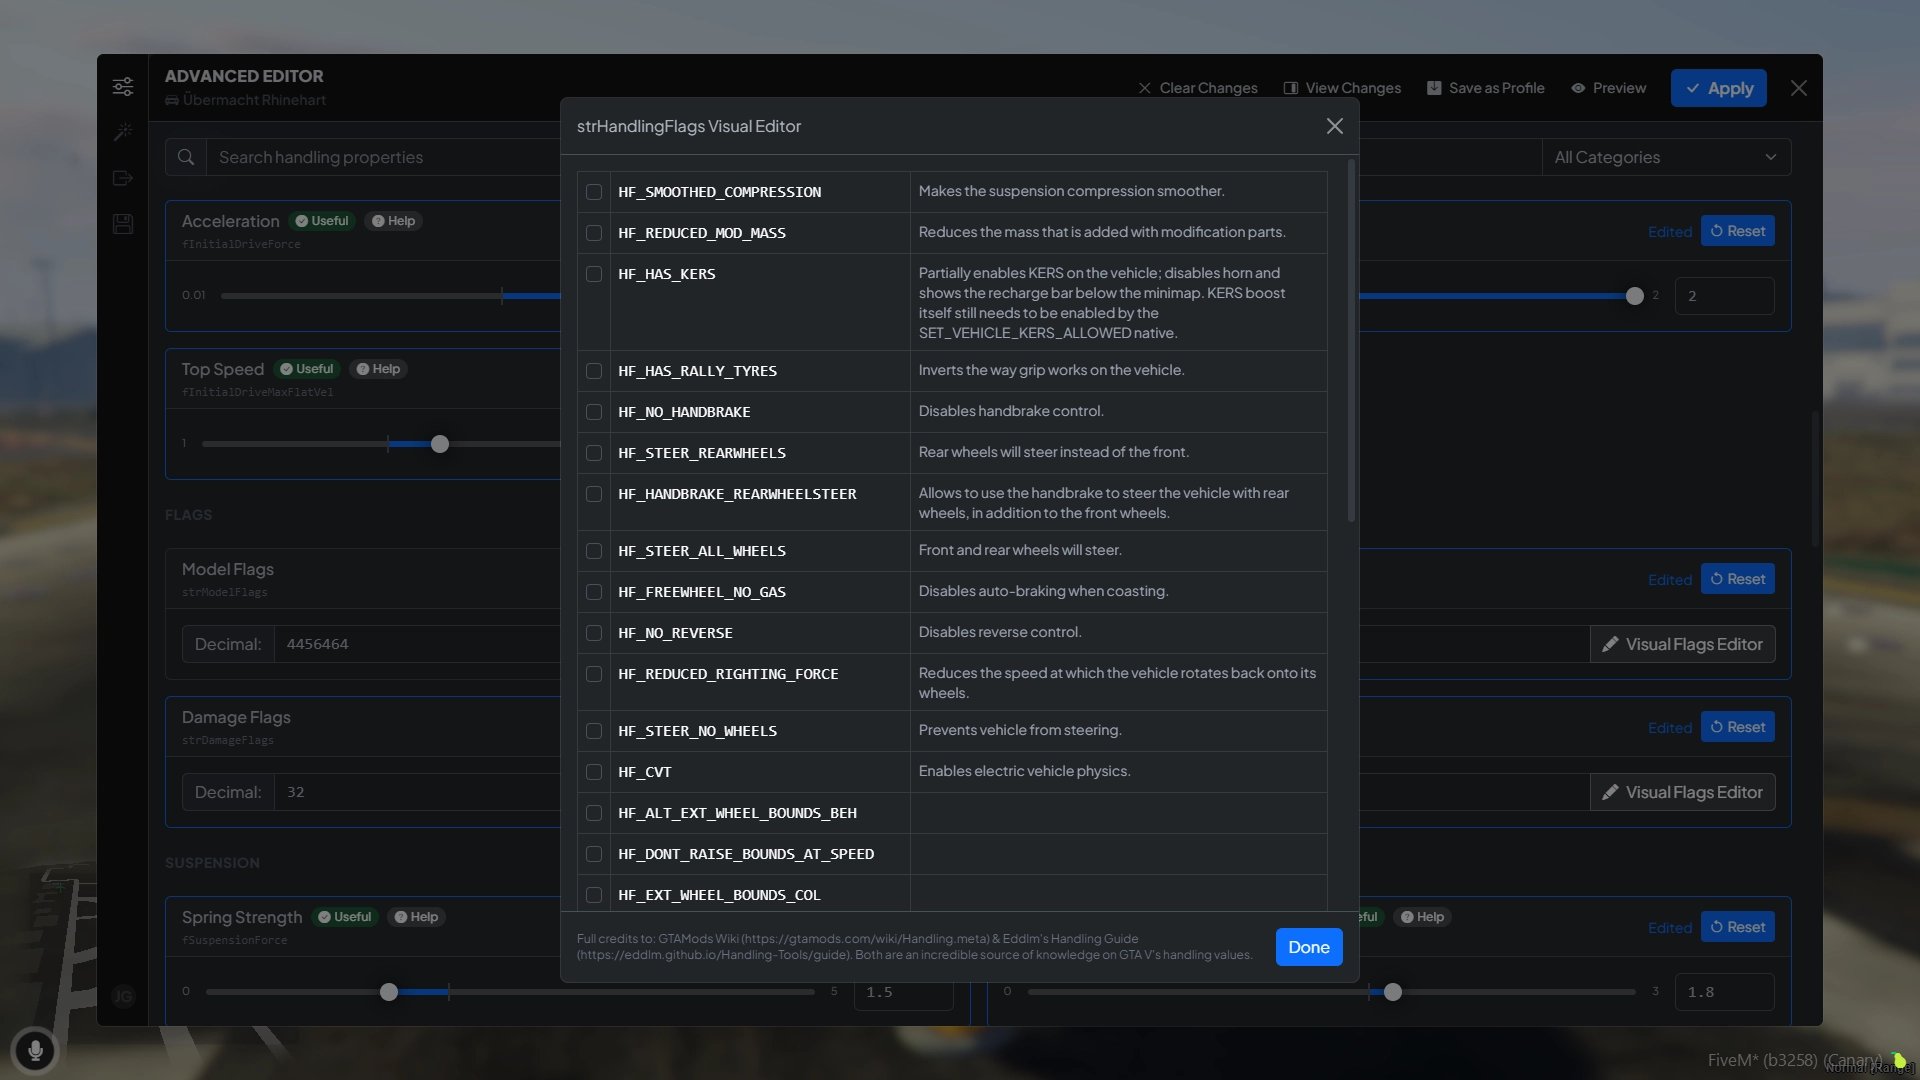The image size is (1920, 1080).
Task: Click Clear Changes in the top bar
Action: (x=1197, y=88)
